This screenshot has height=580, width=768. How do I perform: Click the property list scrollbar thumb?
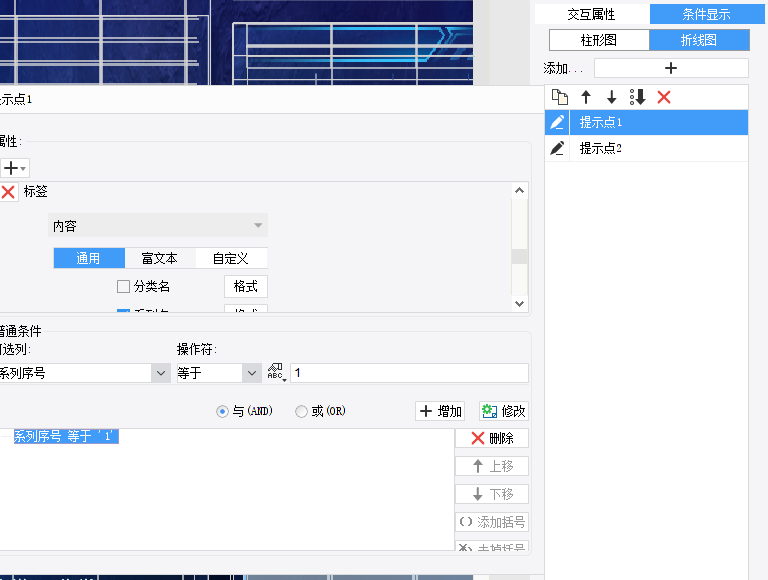coord(519,256)
